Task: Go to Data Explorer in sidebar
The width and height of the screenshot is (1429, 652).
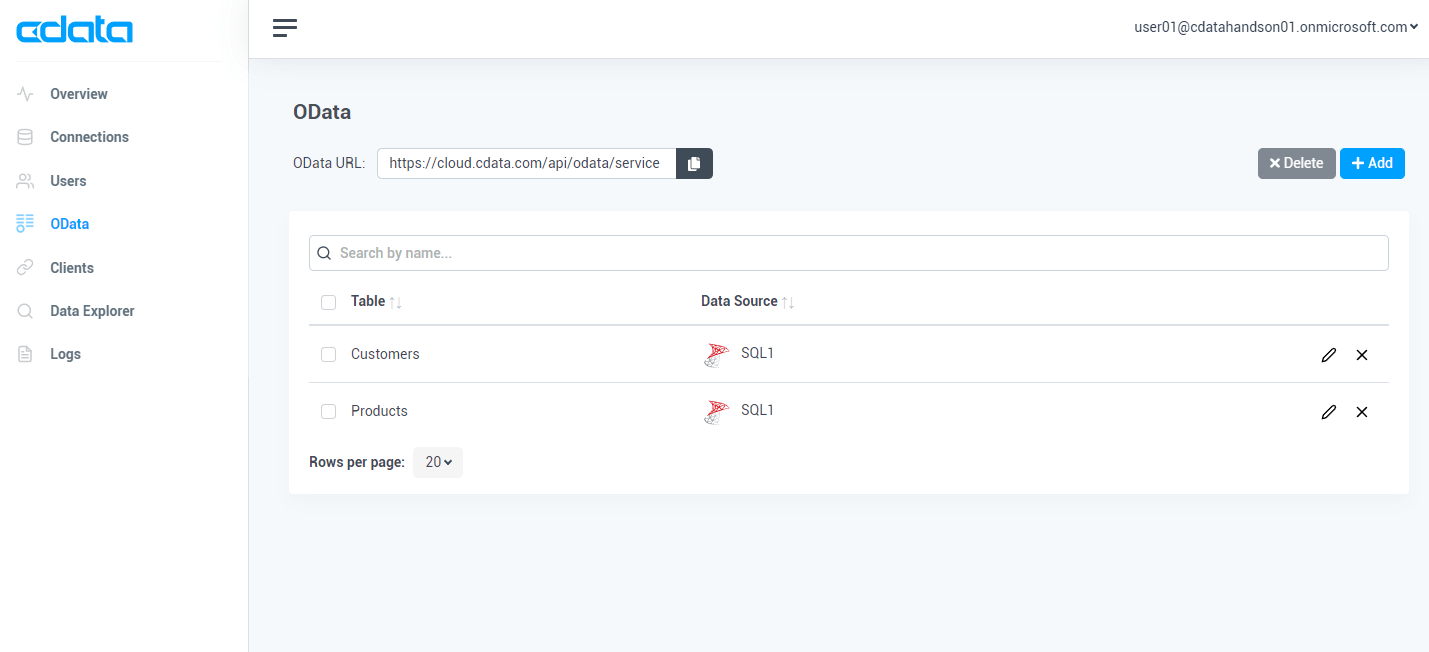Action: click(92, 311)
